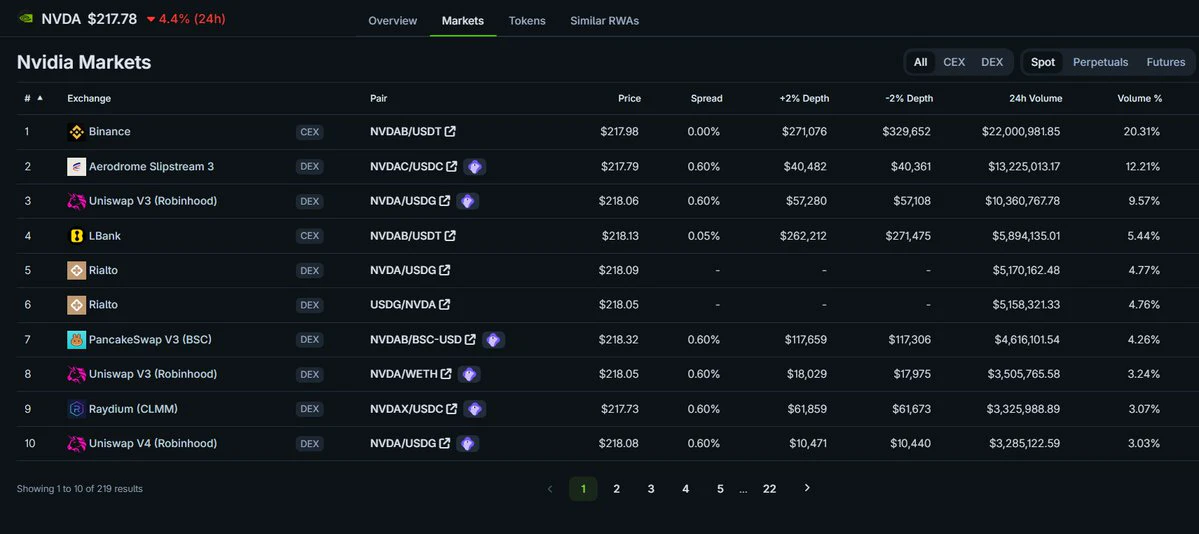Click the next page arrow
The width and height of the screenshot is (1199, 534).
pyautogui.click(x=807, y=488)
